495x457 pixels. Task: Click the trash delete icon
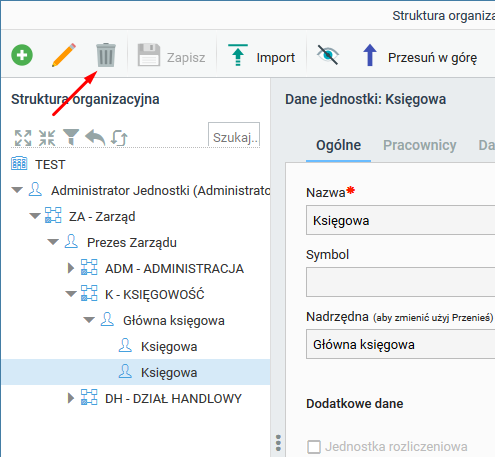click(106, 55)
